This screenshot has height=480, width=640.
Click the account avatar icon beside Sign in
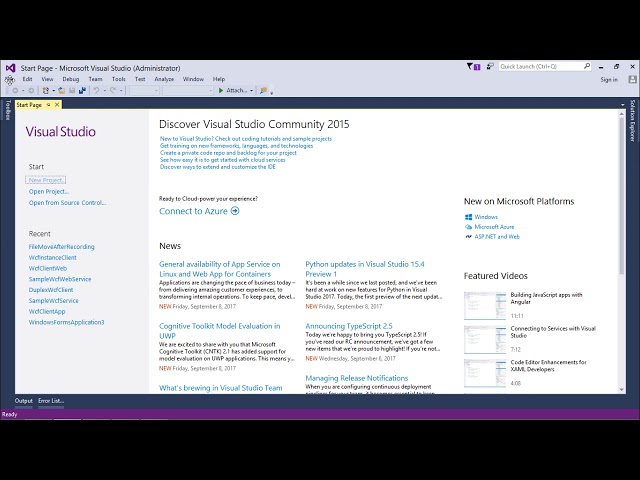632,80
